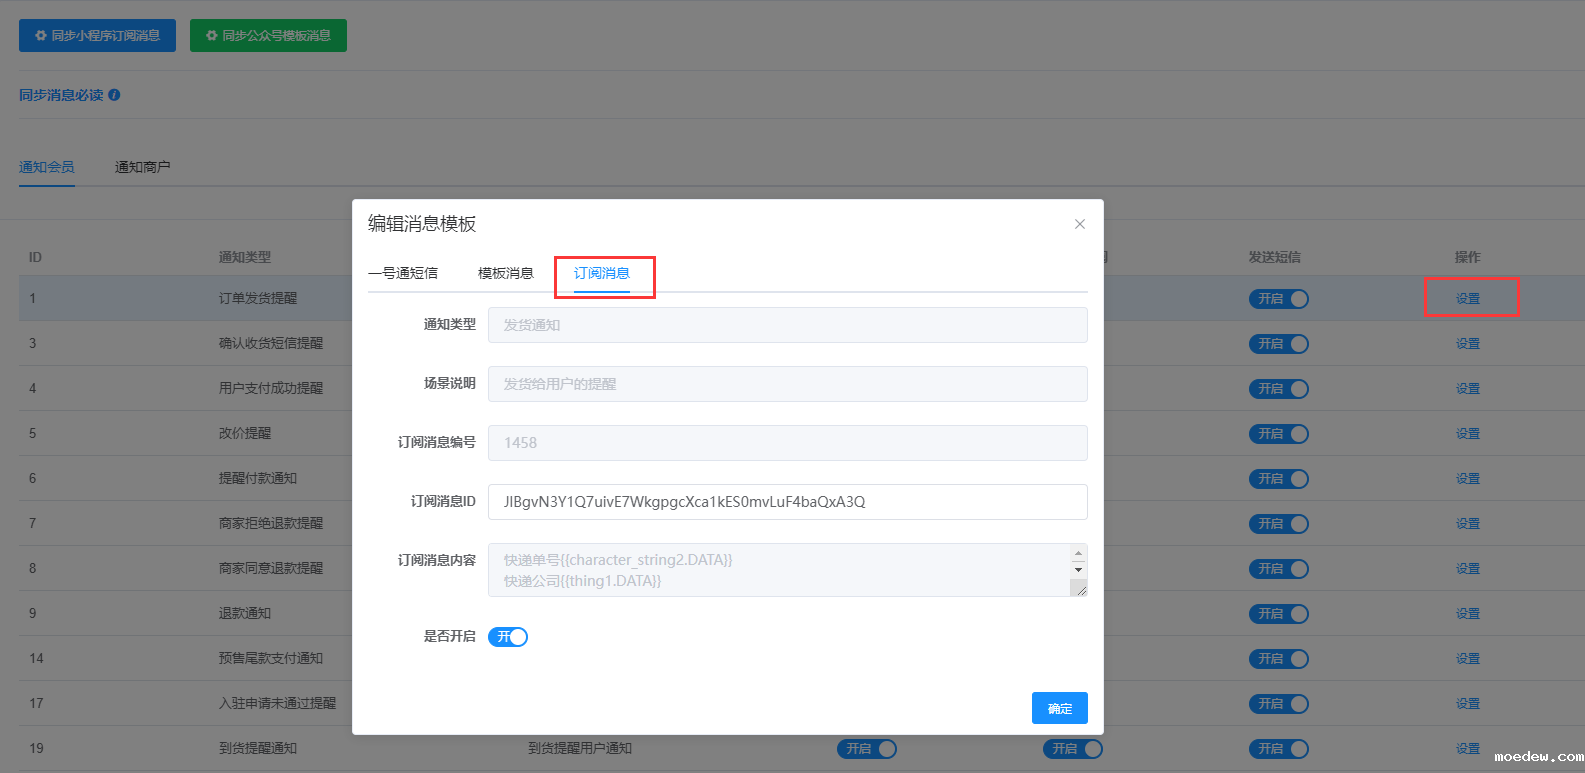Click the 同步公众号模板消息 sync button
The width and height of the screenshot is (1585, 773).
[268, 35]
